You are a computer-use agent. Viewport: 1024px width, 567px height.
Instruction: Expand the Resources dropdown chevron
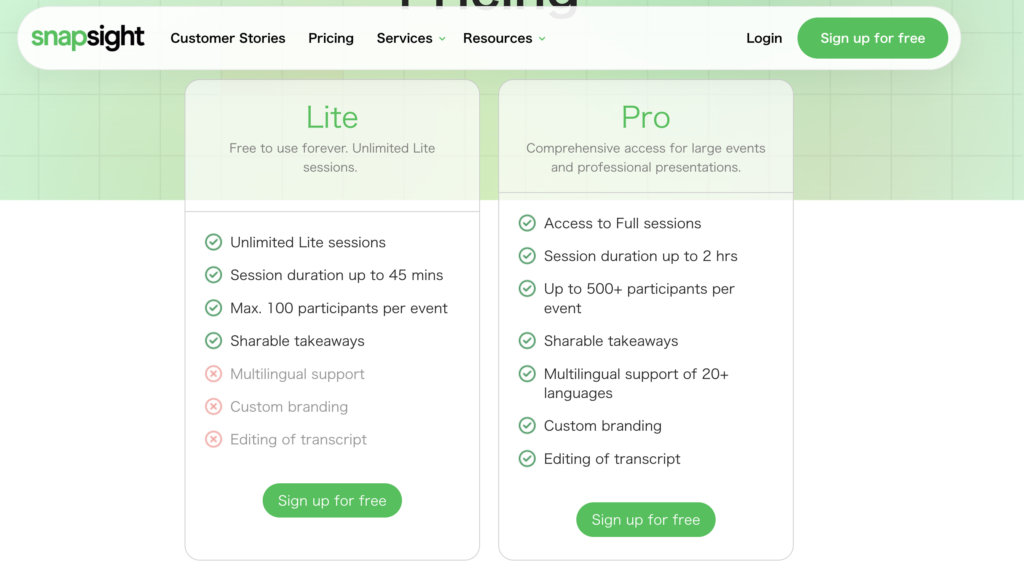click(542, 39)
